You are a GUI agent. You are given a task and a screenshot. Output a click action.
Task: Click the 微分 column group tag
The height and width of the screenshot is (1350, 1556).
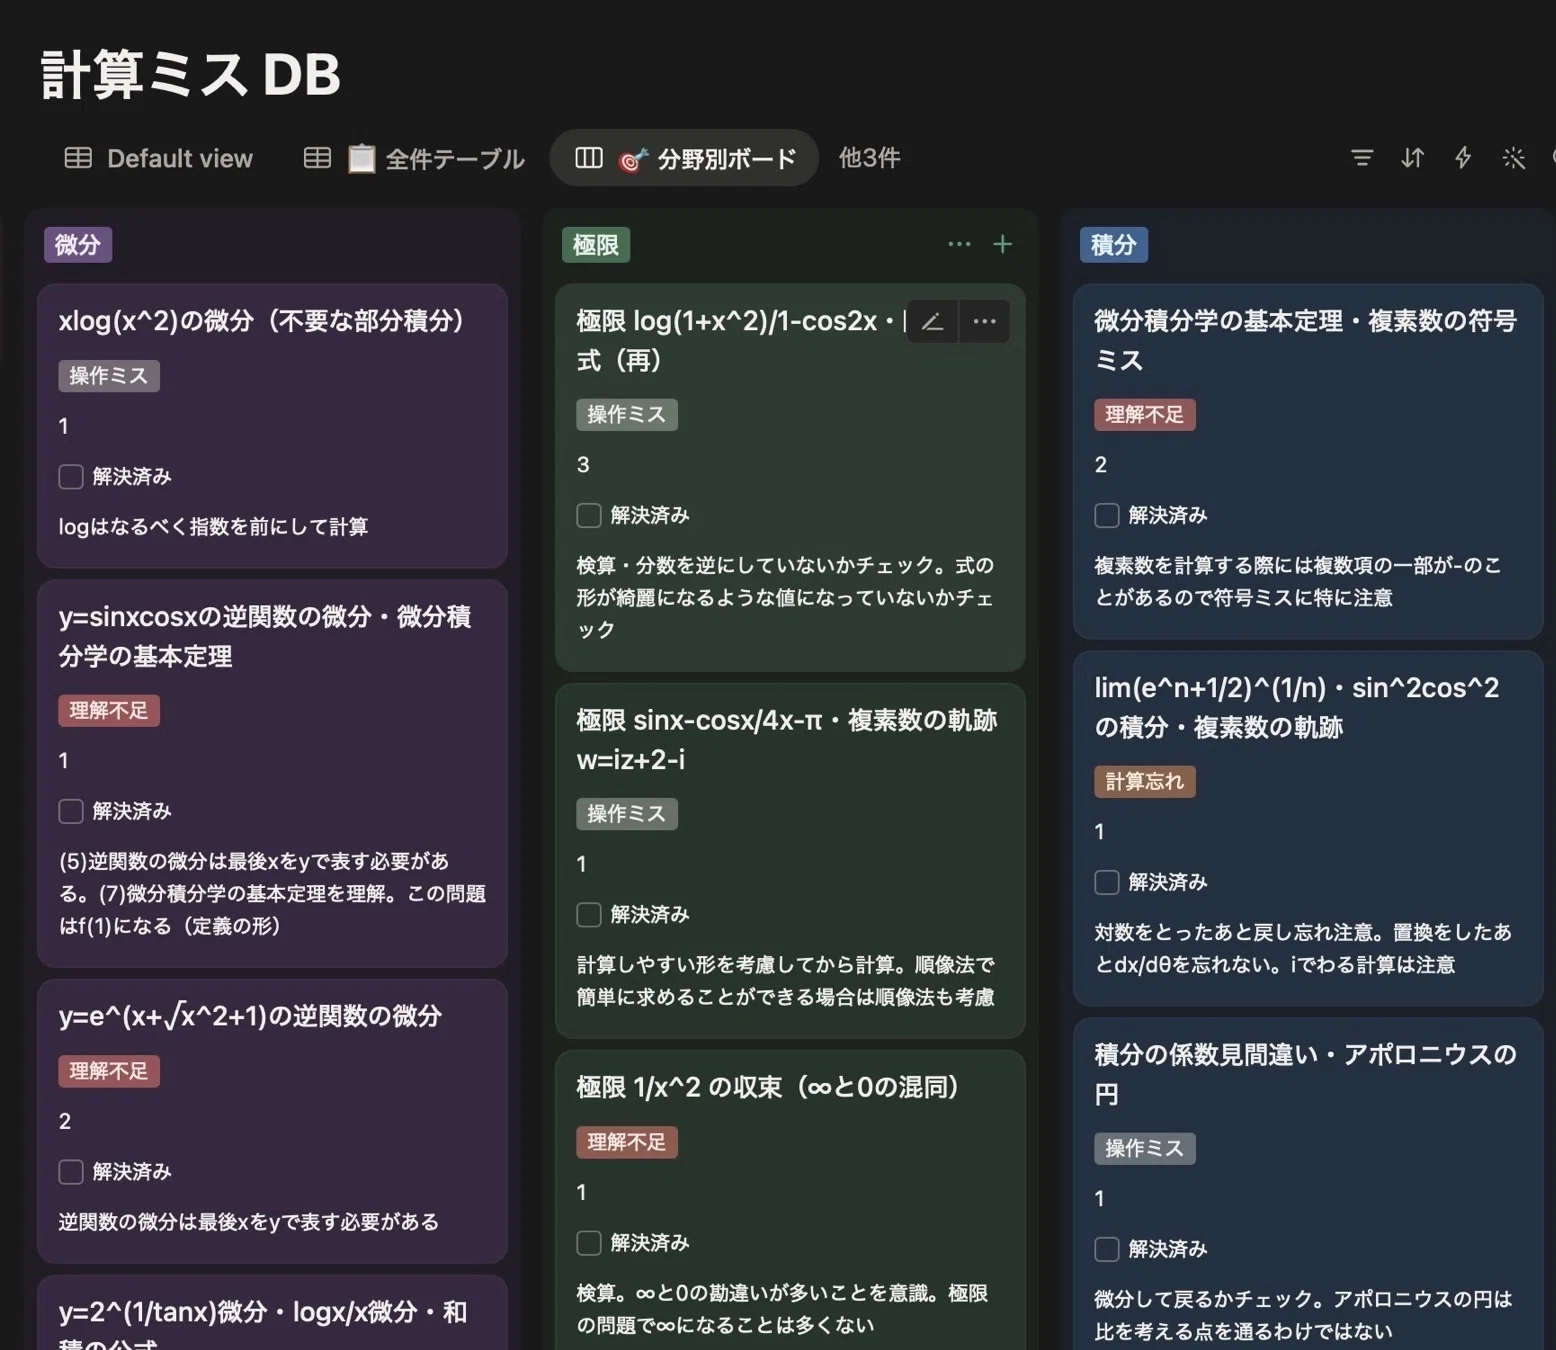pos(78,245)
